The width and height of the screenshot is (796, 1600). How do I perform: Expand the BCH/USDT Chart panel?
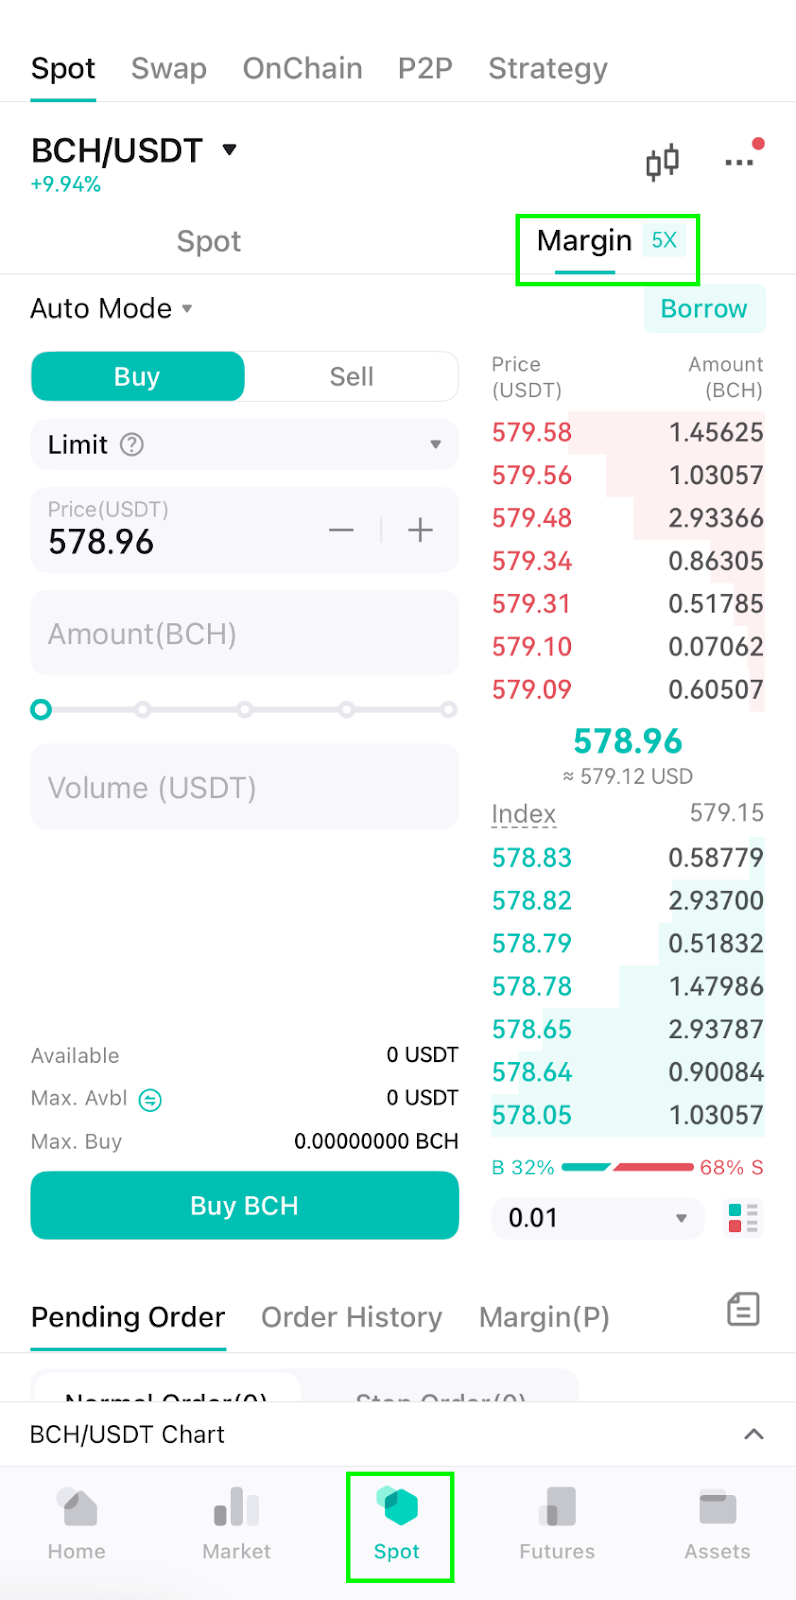pyautogui.click(x=398, y=1434)
